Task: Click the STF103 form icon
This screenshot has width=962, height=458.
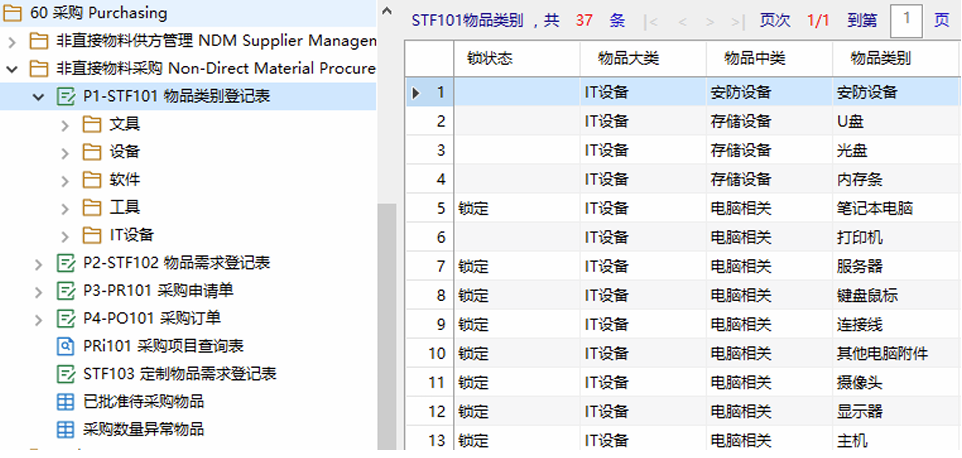Action: 66,373
